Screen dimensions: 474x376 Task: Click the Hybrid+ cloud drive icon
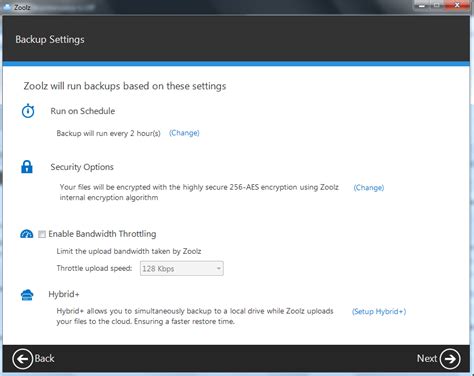pyautogui.click(x=27, y=295)
